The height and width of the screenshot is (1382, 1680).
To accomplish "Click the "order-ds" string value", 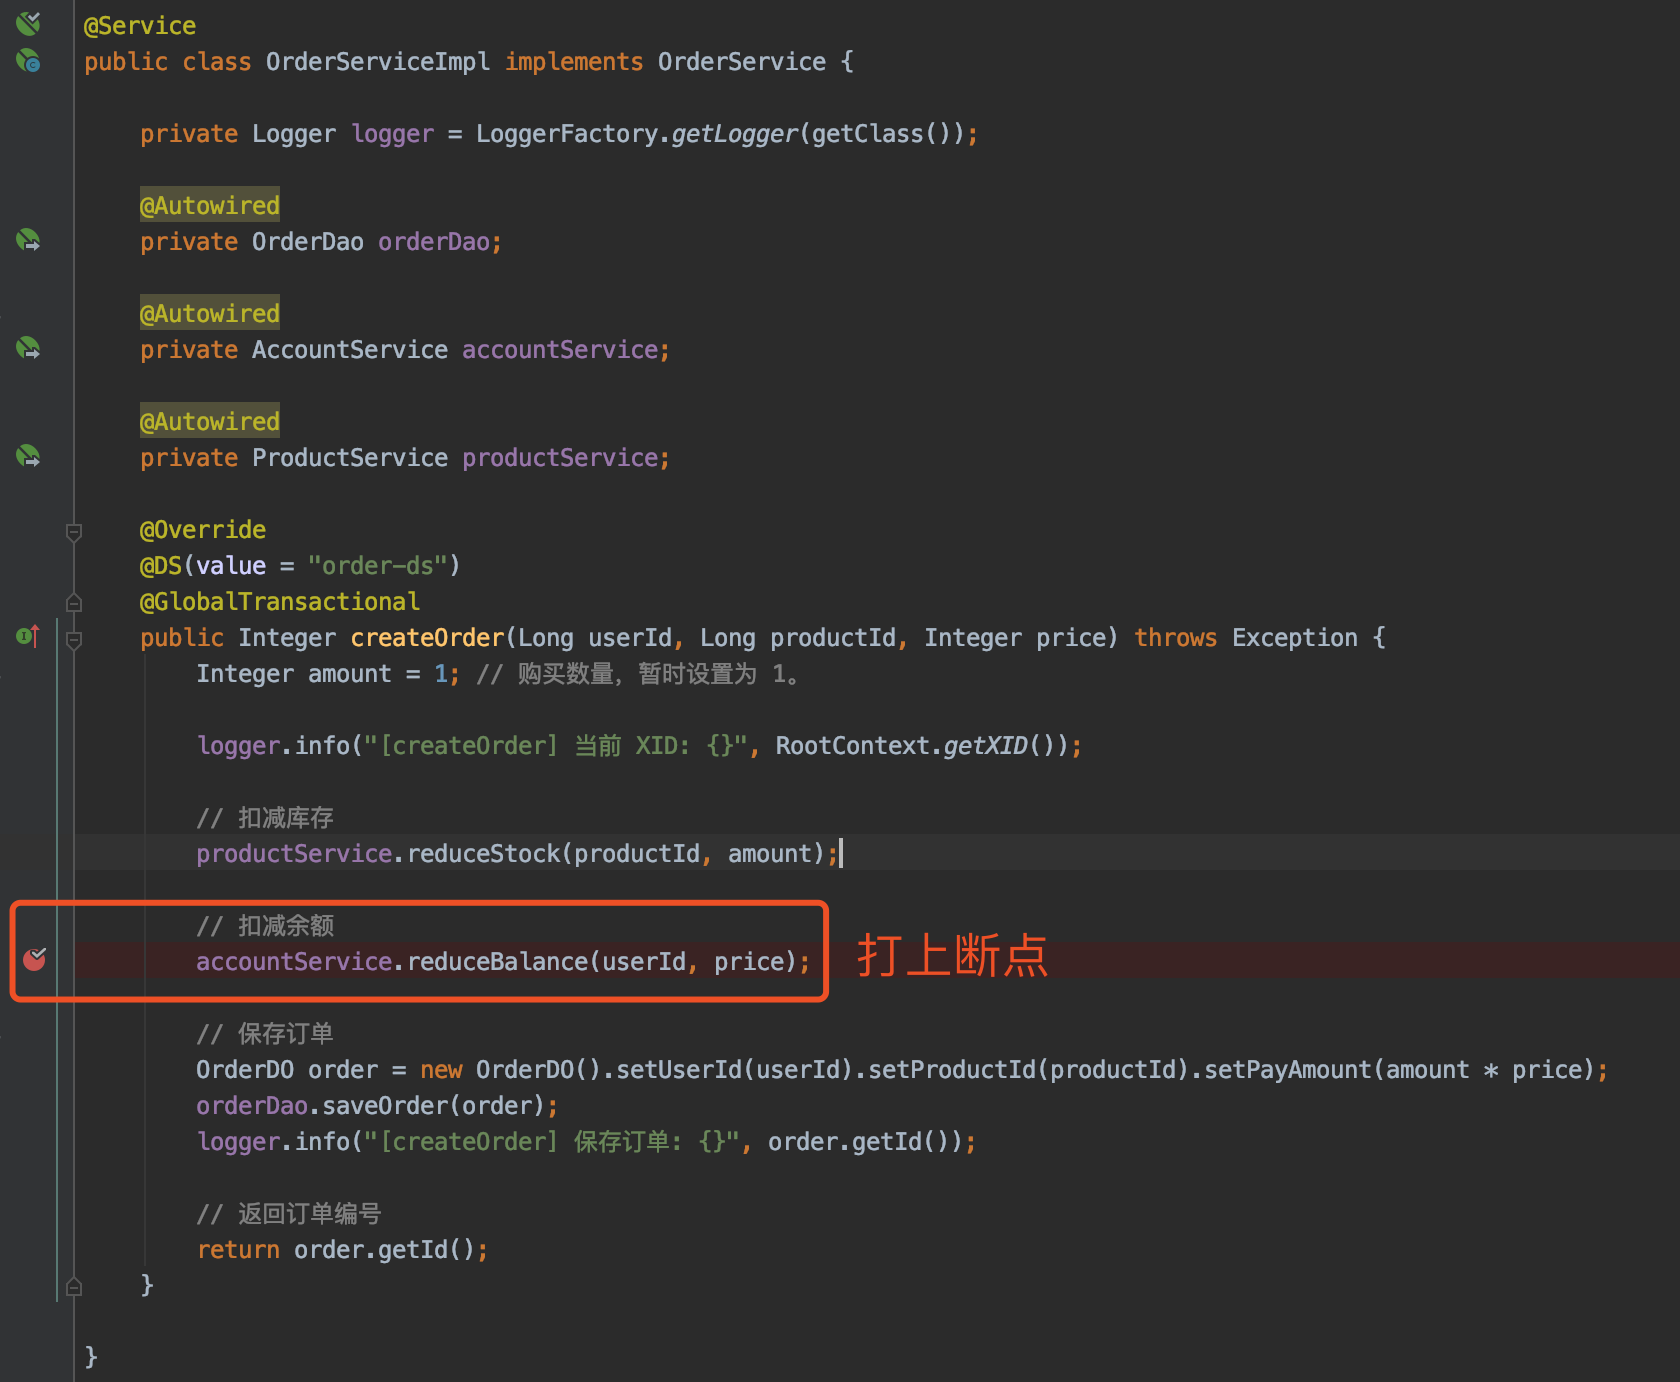I will 378,565.
